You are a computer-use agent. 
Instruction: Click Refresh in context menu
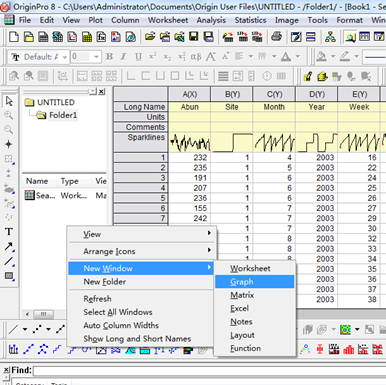coord(141,299)
